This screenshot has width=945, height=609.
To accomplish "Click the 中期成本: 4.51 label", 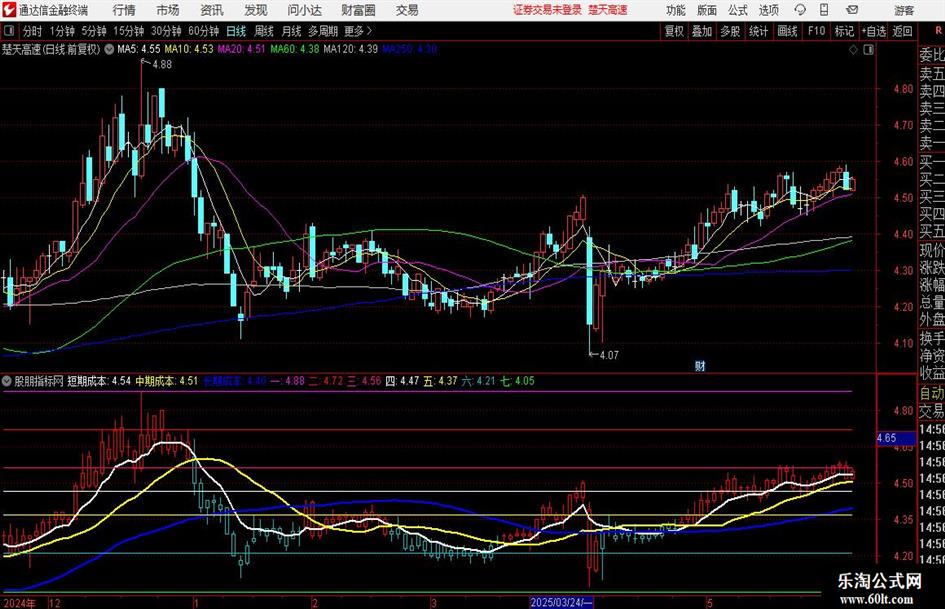I will [x=166, y=380].
